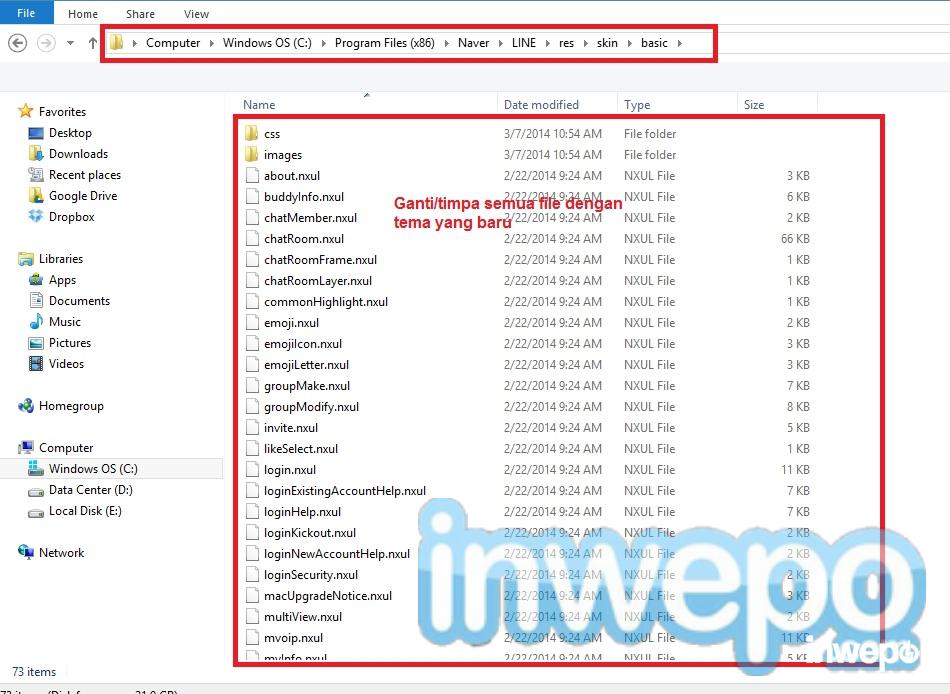Expand breadcrumb arrow after LINE

click(x=548, y=43)
